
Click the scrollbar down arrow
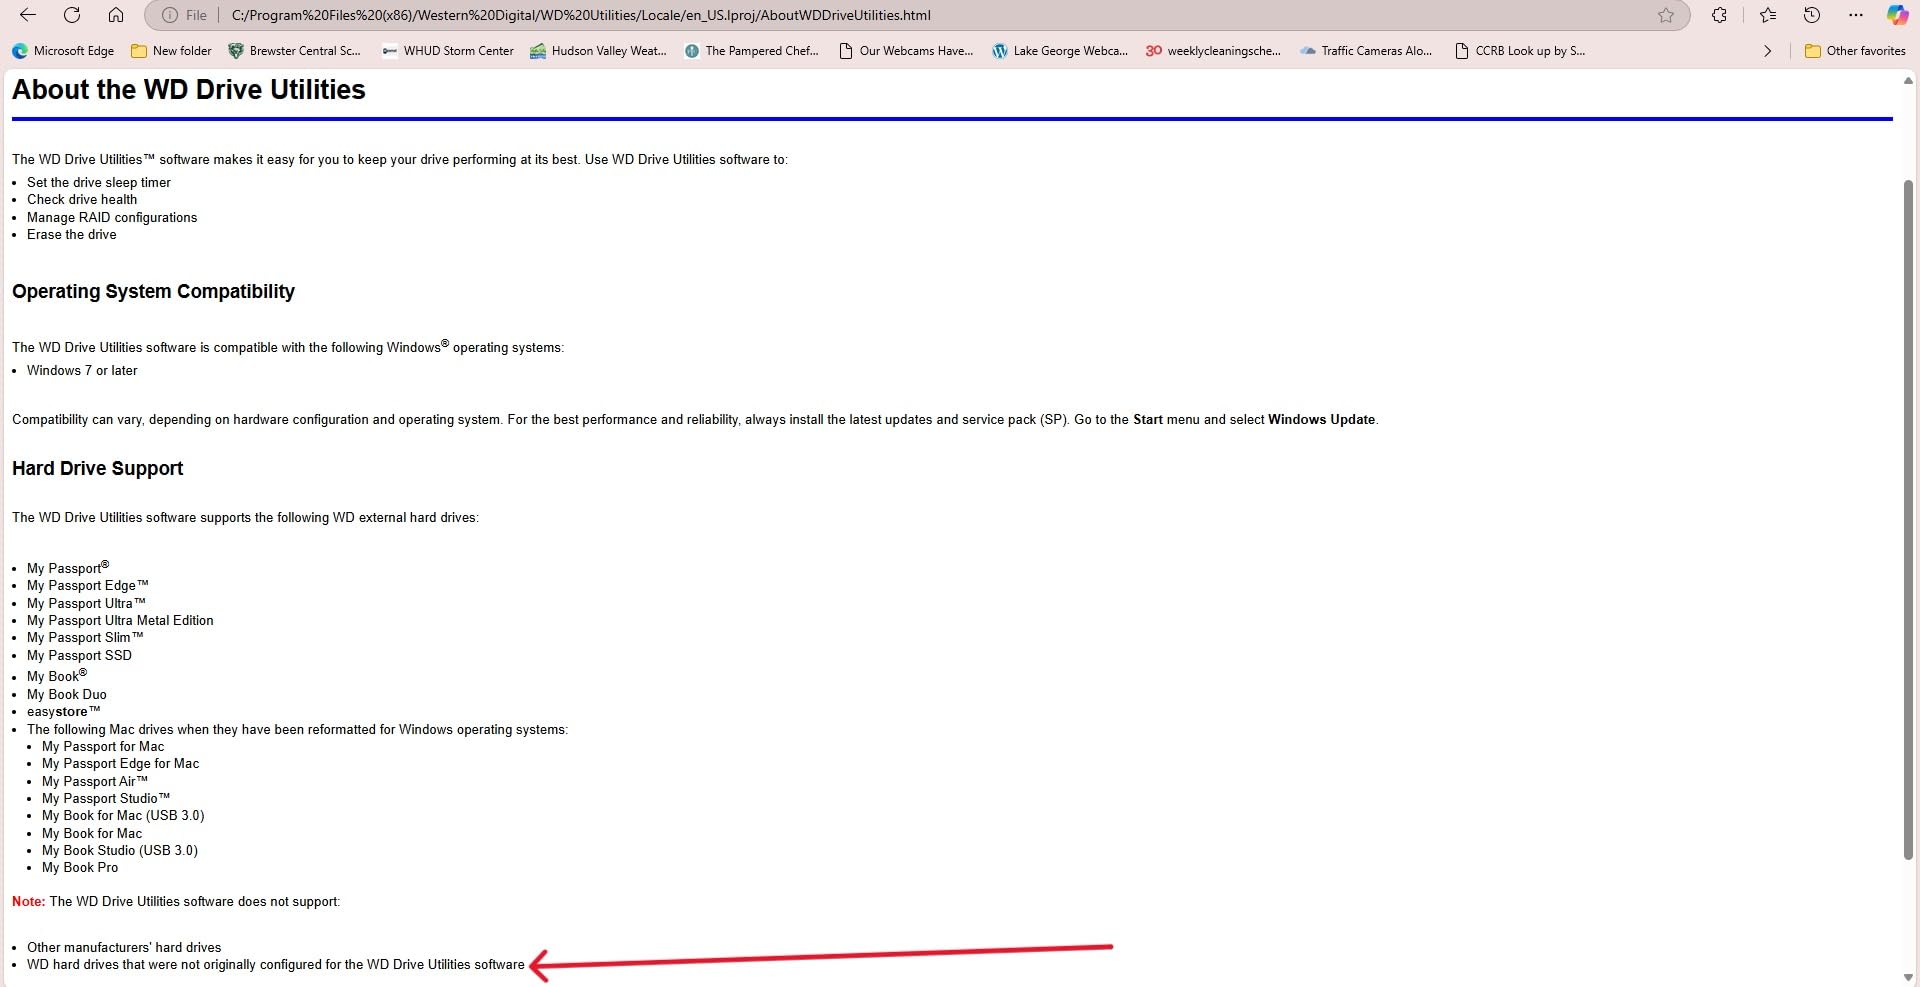(1908, 977)
